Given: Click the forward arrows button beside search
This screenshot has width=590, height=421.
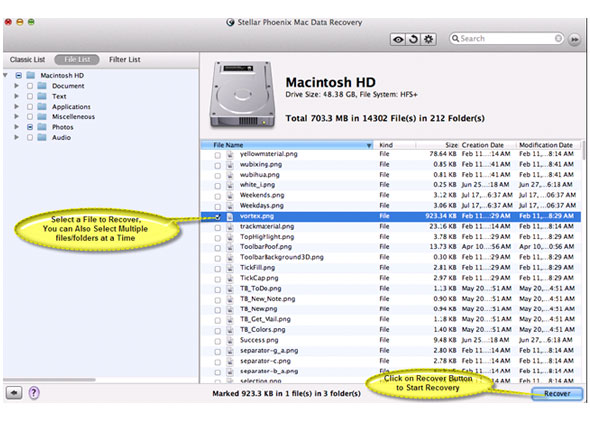Looking at the screenshot, I should tap(574, 39).
